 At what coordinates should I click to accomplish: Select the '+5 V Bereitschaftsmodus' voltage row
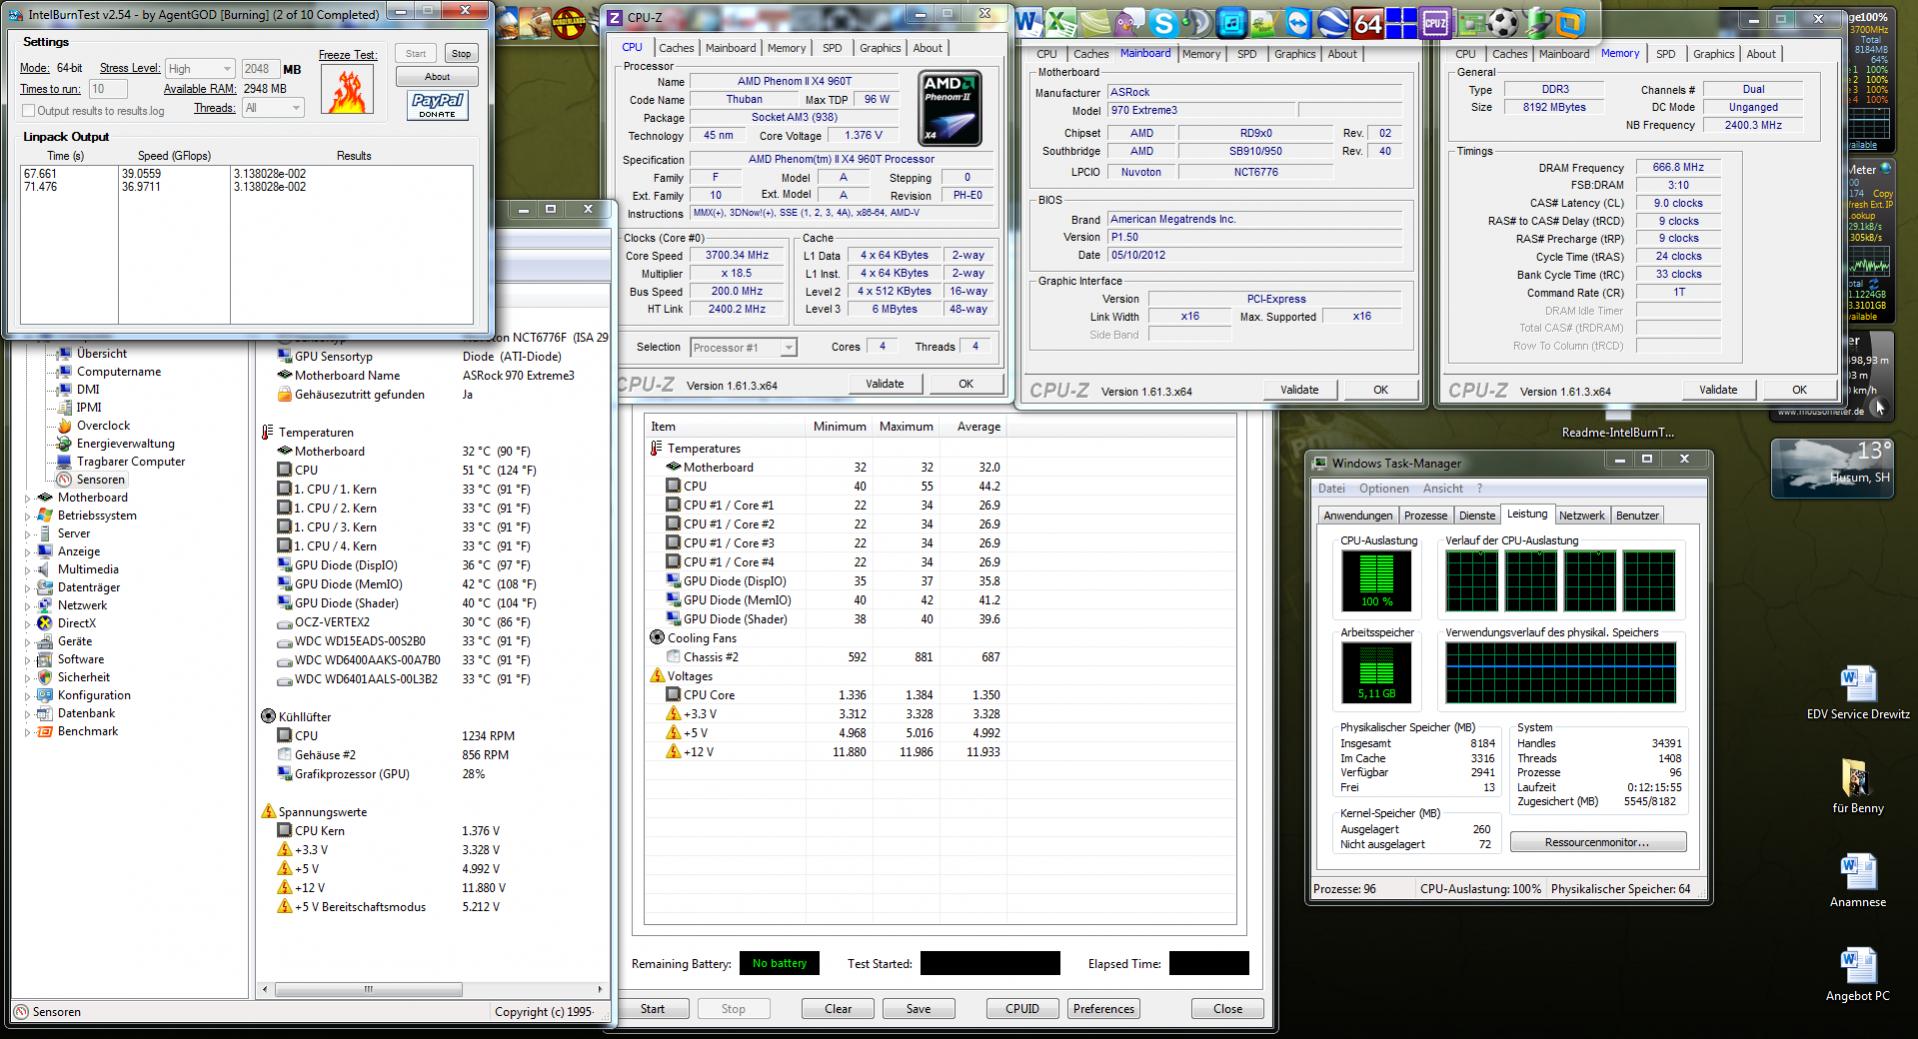pos(389,907)
